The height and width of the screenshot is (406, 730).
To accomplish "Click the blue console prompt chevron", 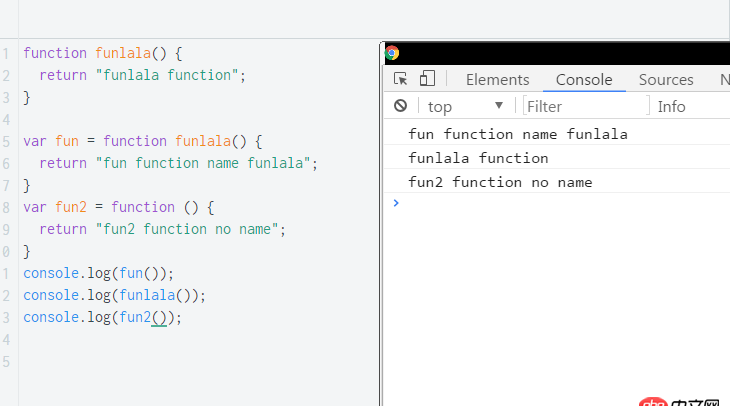I will (396, 203).
